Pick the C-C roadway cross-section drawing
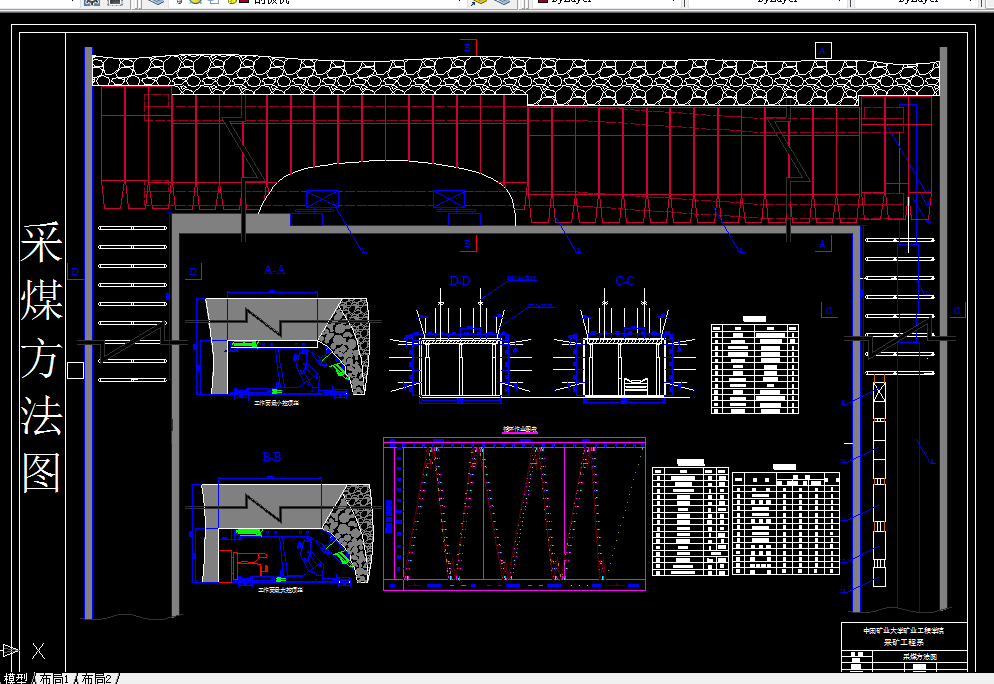Image resolution: width=994 pixels, height=684 pixels. point(624,347)
